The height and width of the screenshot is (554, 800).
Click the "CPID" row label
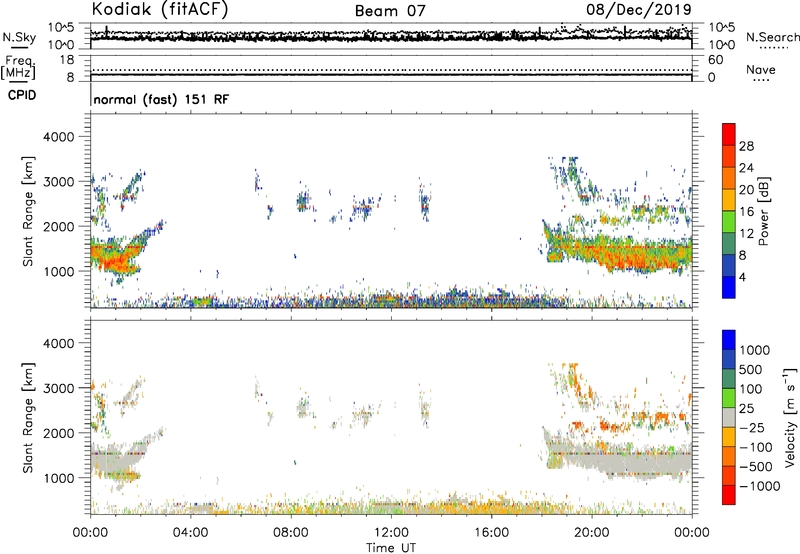[22, 95]
